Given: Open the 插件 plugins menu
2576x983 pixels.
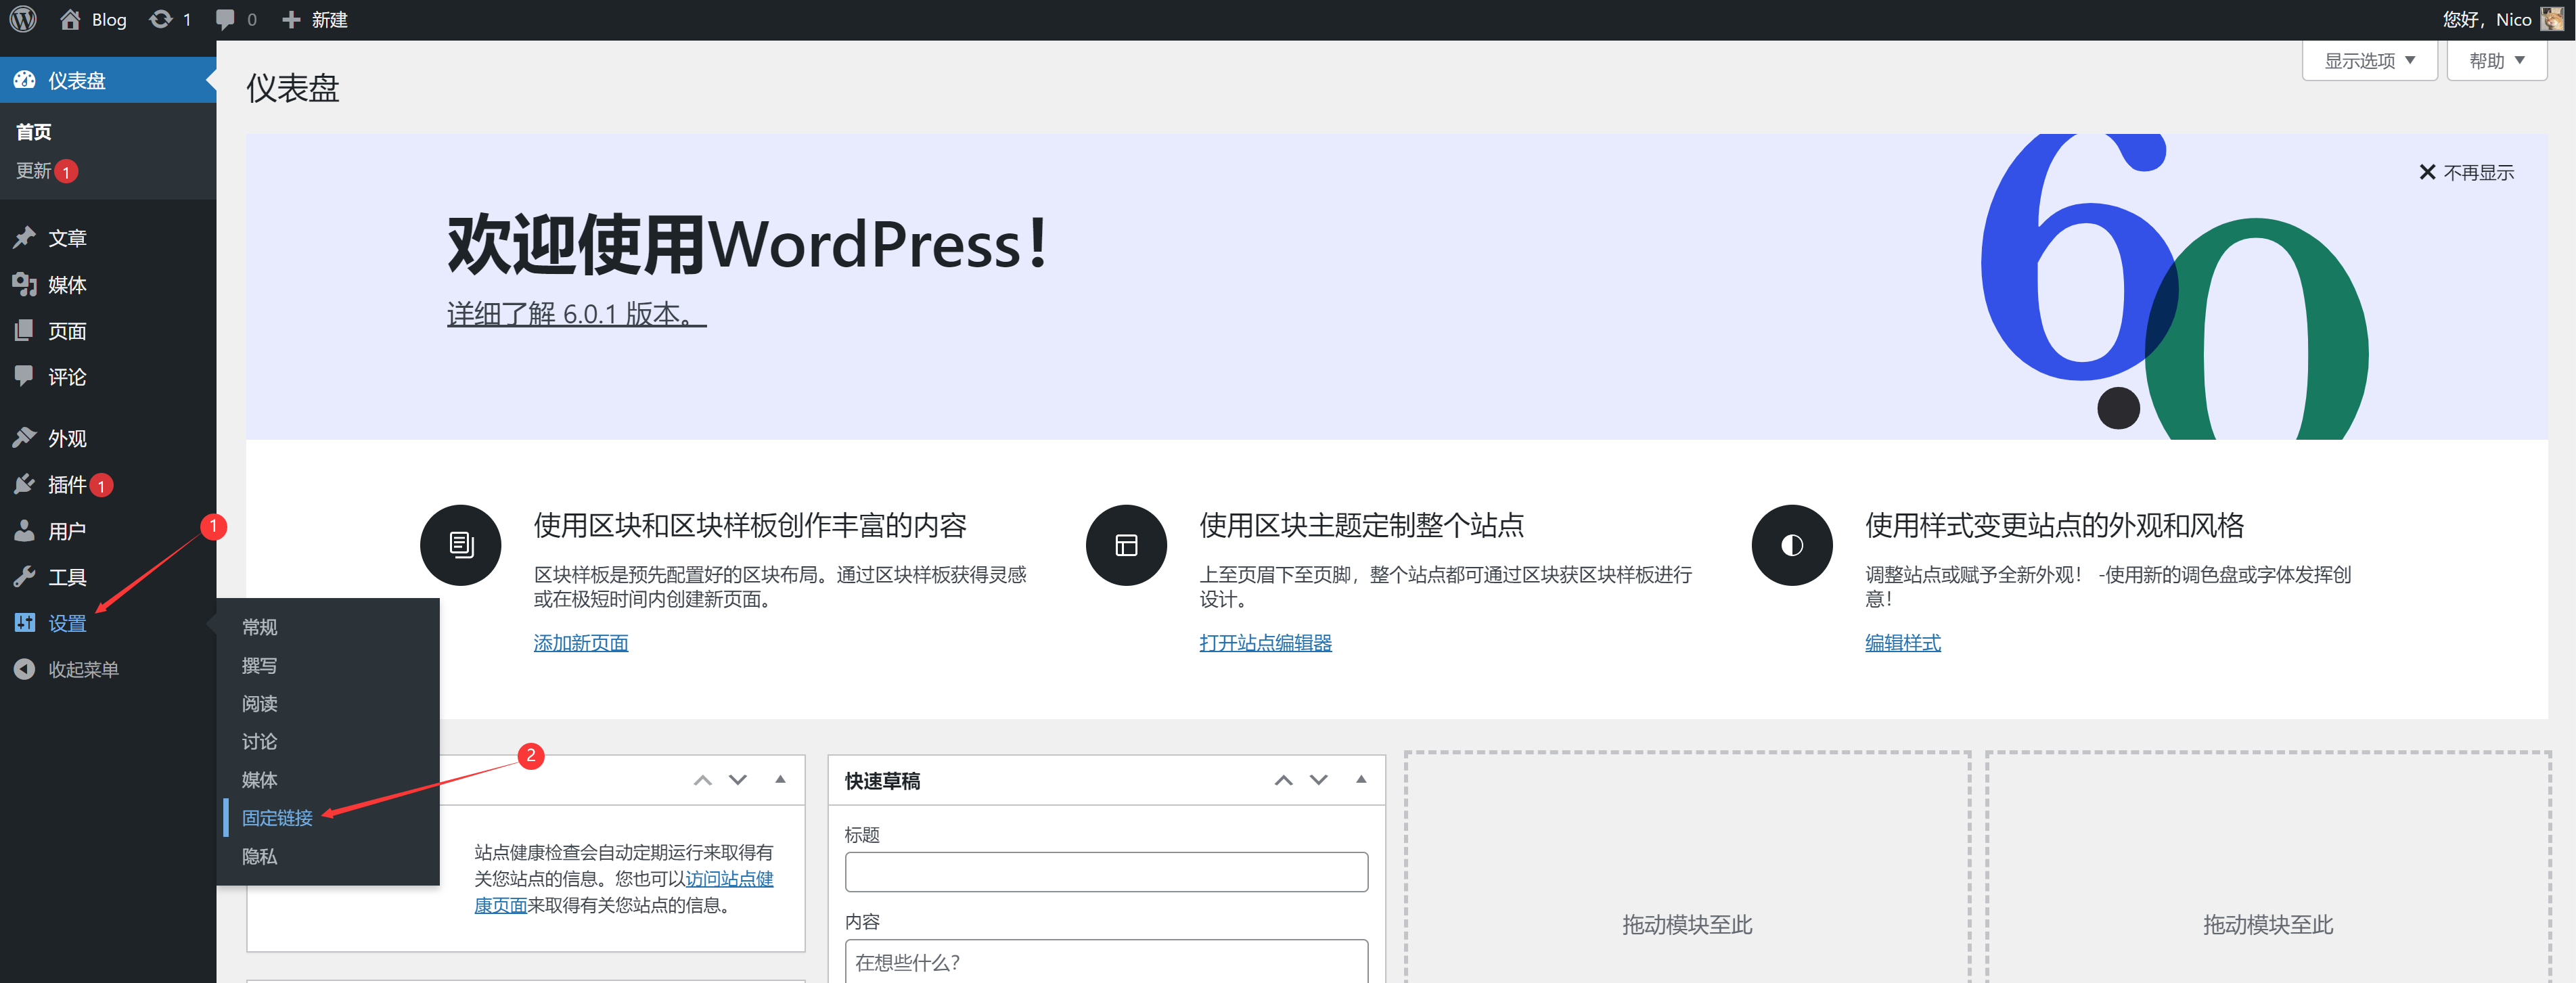Looking at the screenshot, I should tap(67, 485).
